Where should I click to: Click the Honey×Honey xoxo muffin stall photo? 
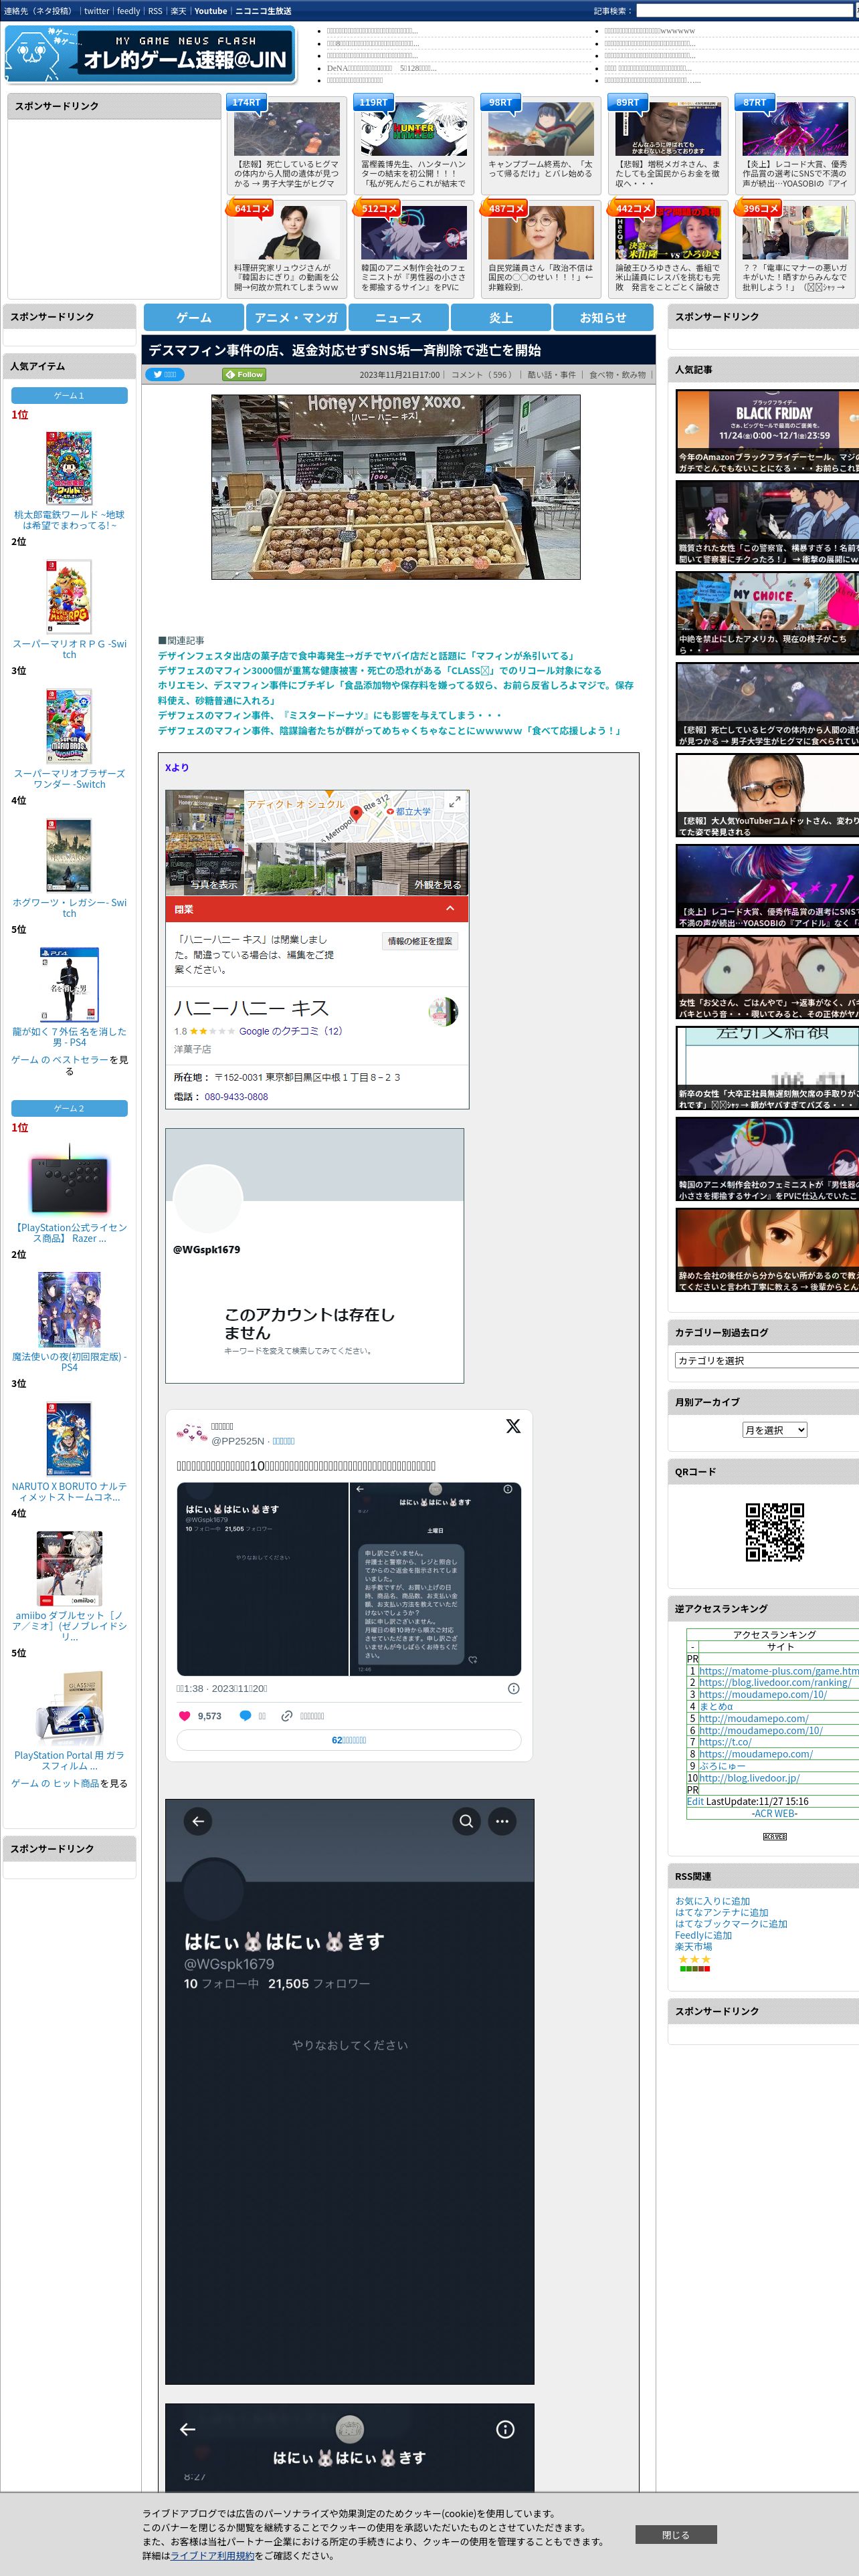click(x=396, y=486)
